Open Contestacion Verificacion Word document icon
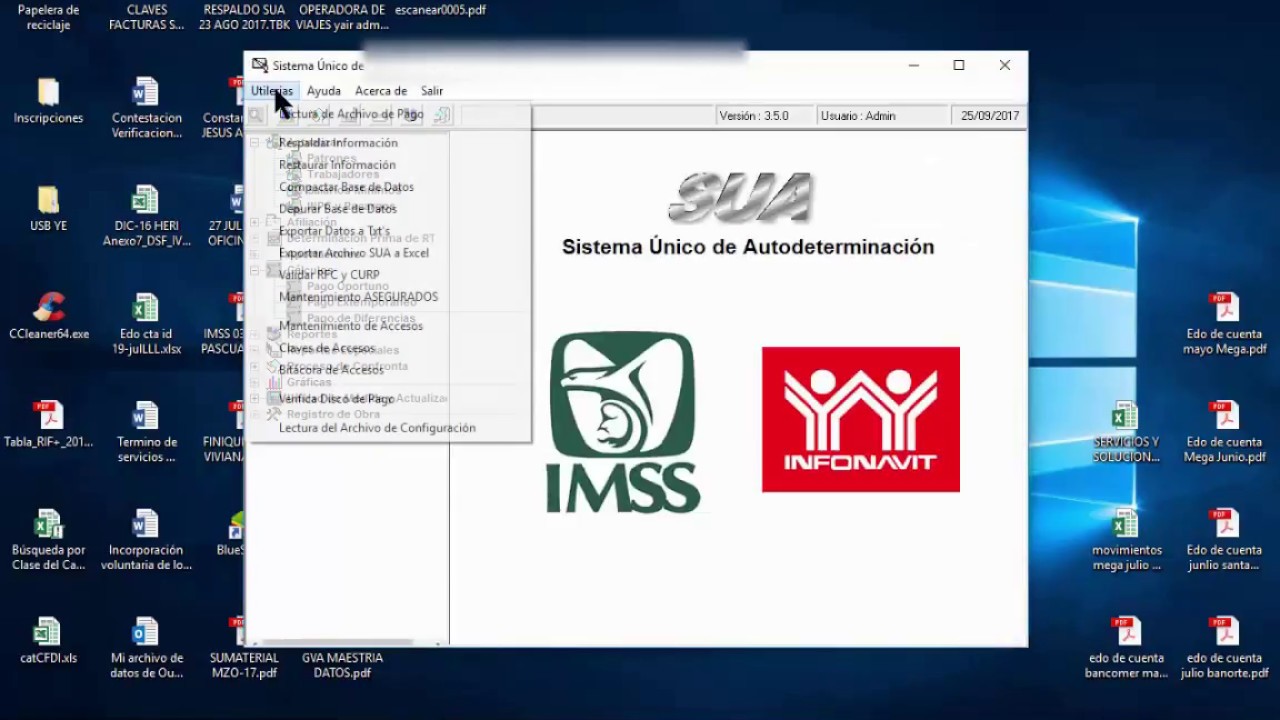Screen dimensions: 1280x720 click(146, 92)
